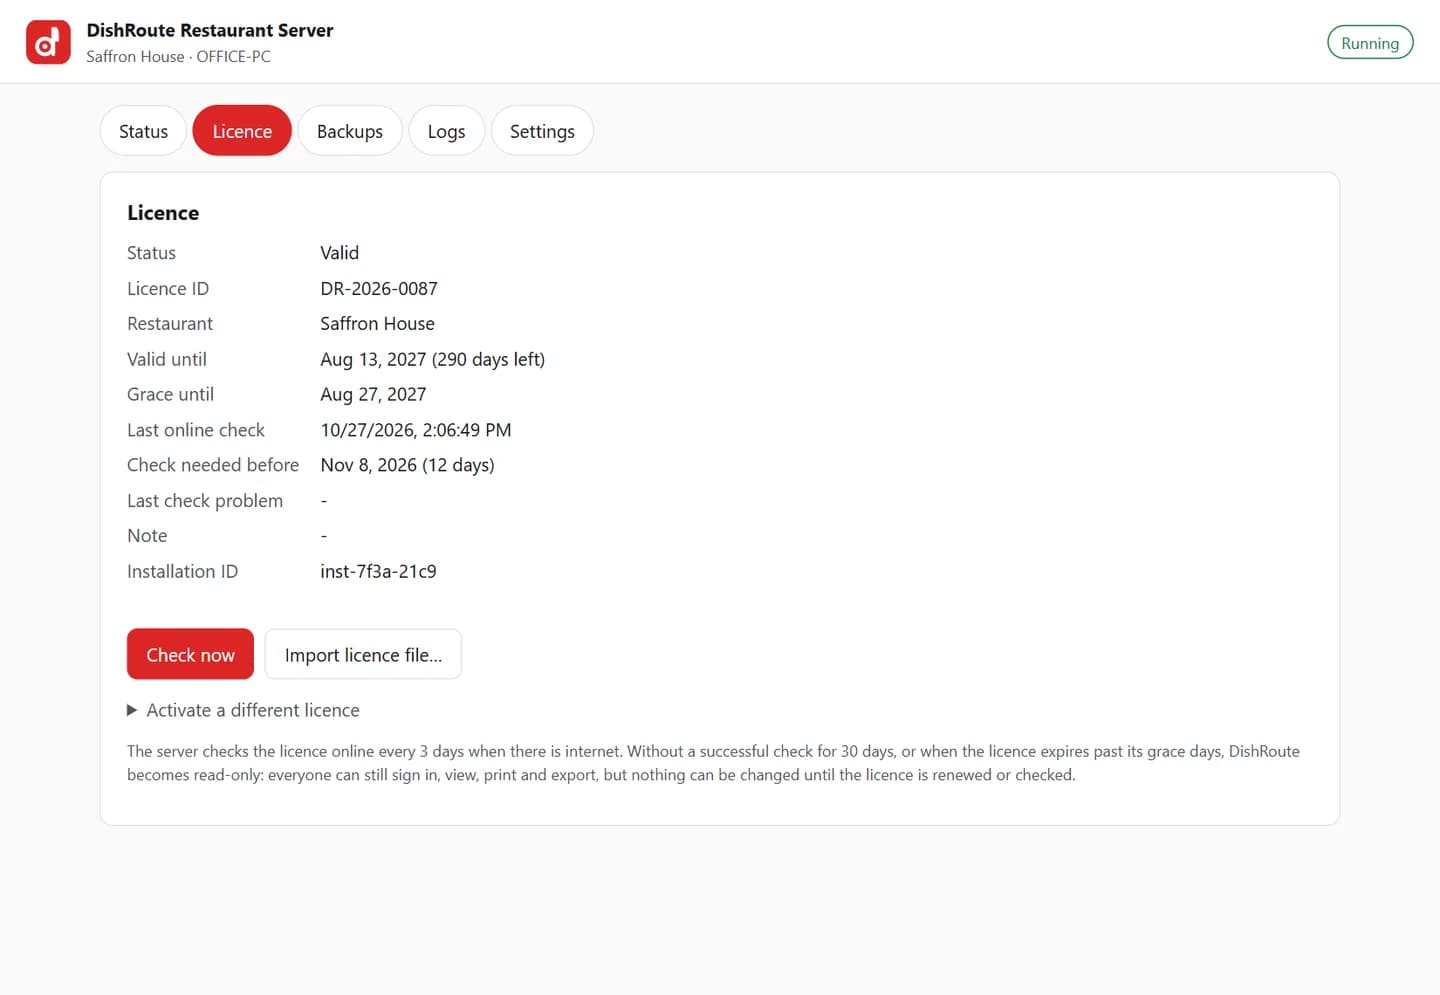Select the Licence tab

242,131
